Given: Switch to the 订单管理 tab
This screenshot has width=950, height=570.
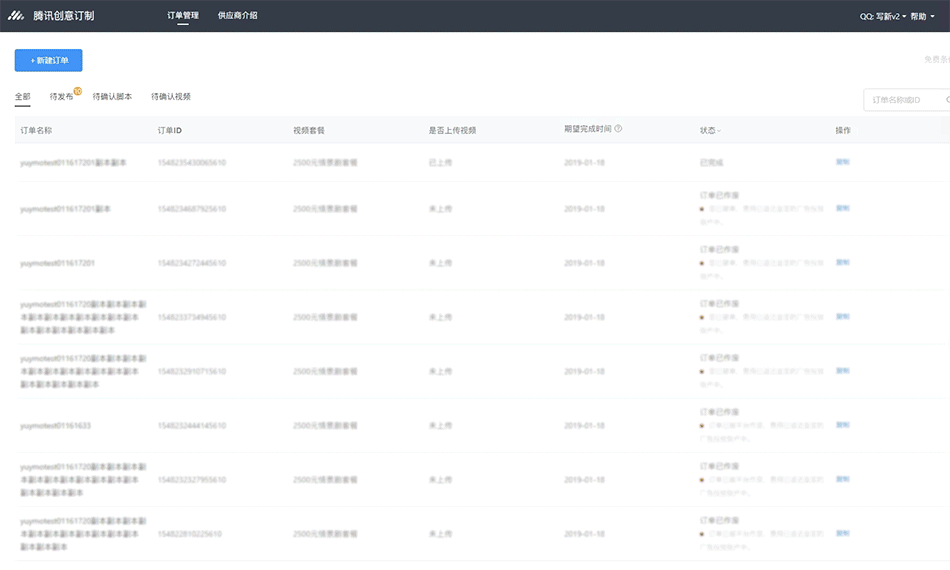Looking at the screenshot, I should [183, 16].
